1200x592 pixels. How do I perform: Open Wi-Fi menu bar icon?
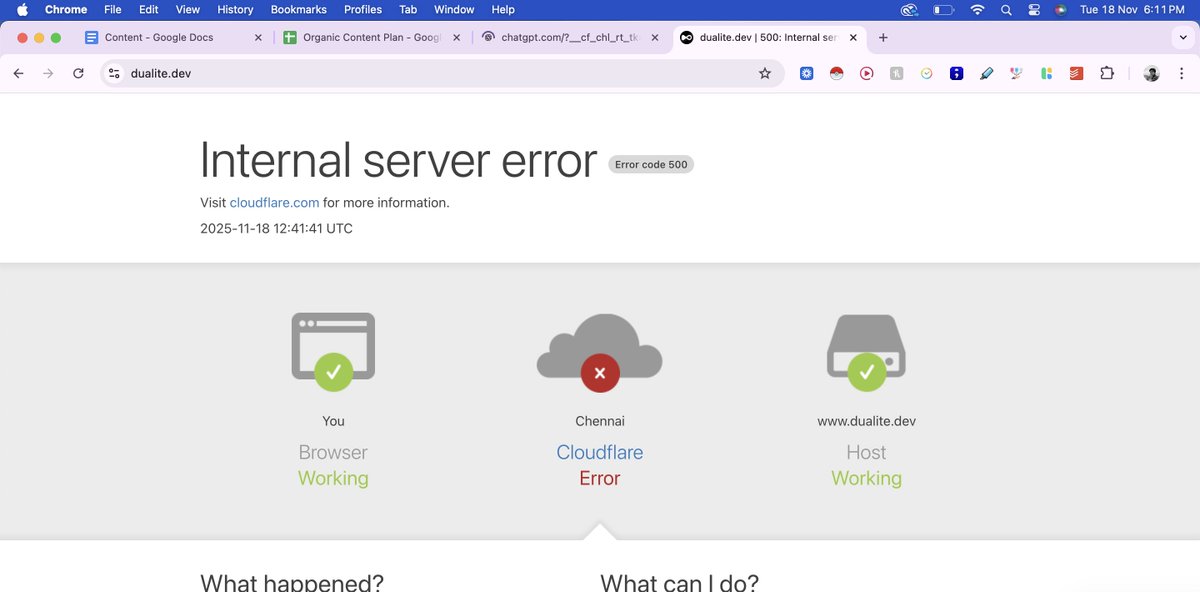pyautogui.click(x=977, y=9)
